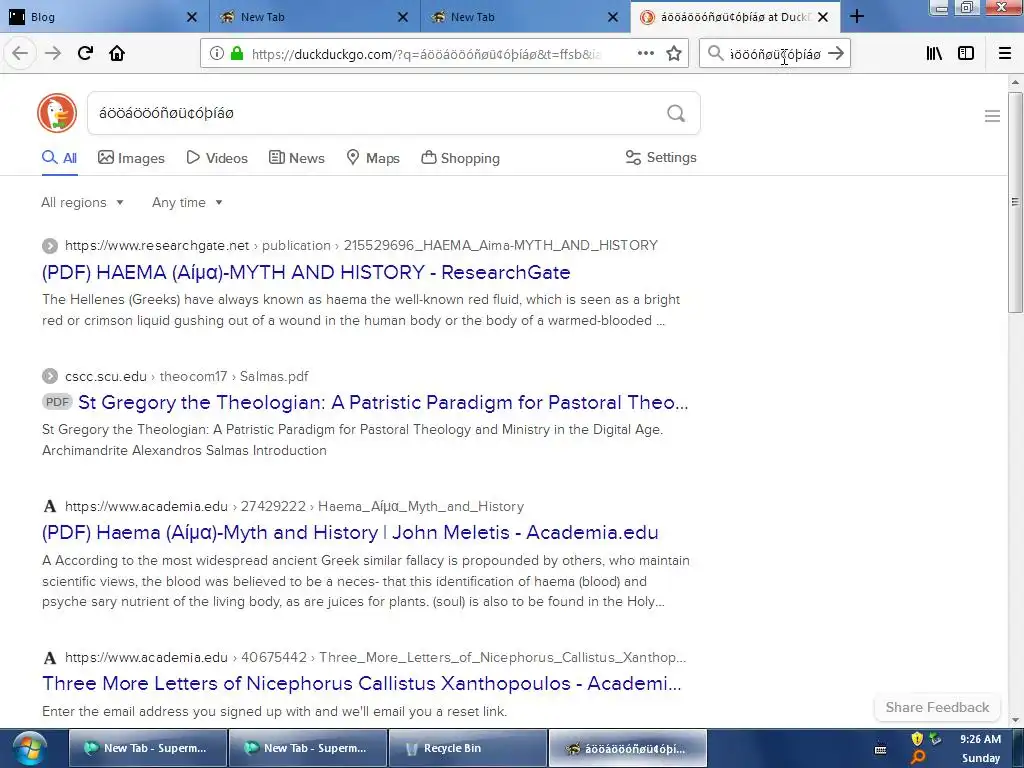Image resolution: width=1024 pixels, height=768 pixels.
Task: Select the Images search category
Action: click(x=131, y=159)
